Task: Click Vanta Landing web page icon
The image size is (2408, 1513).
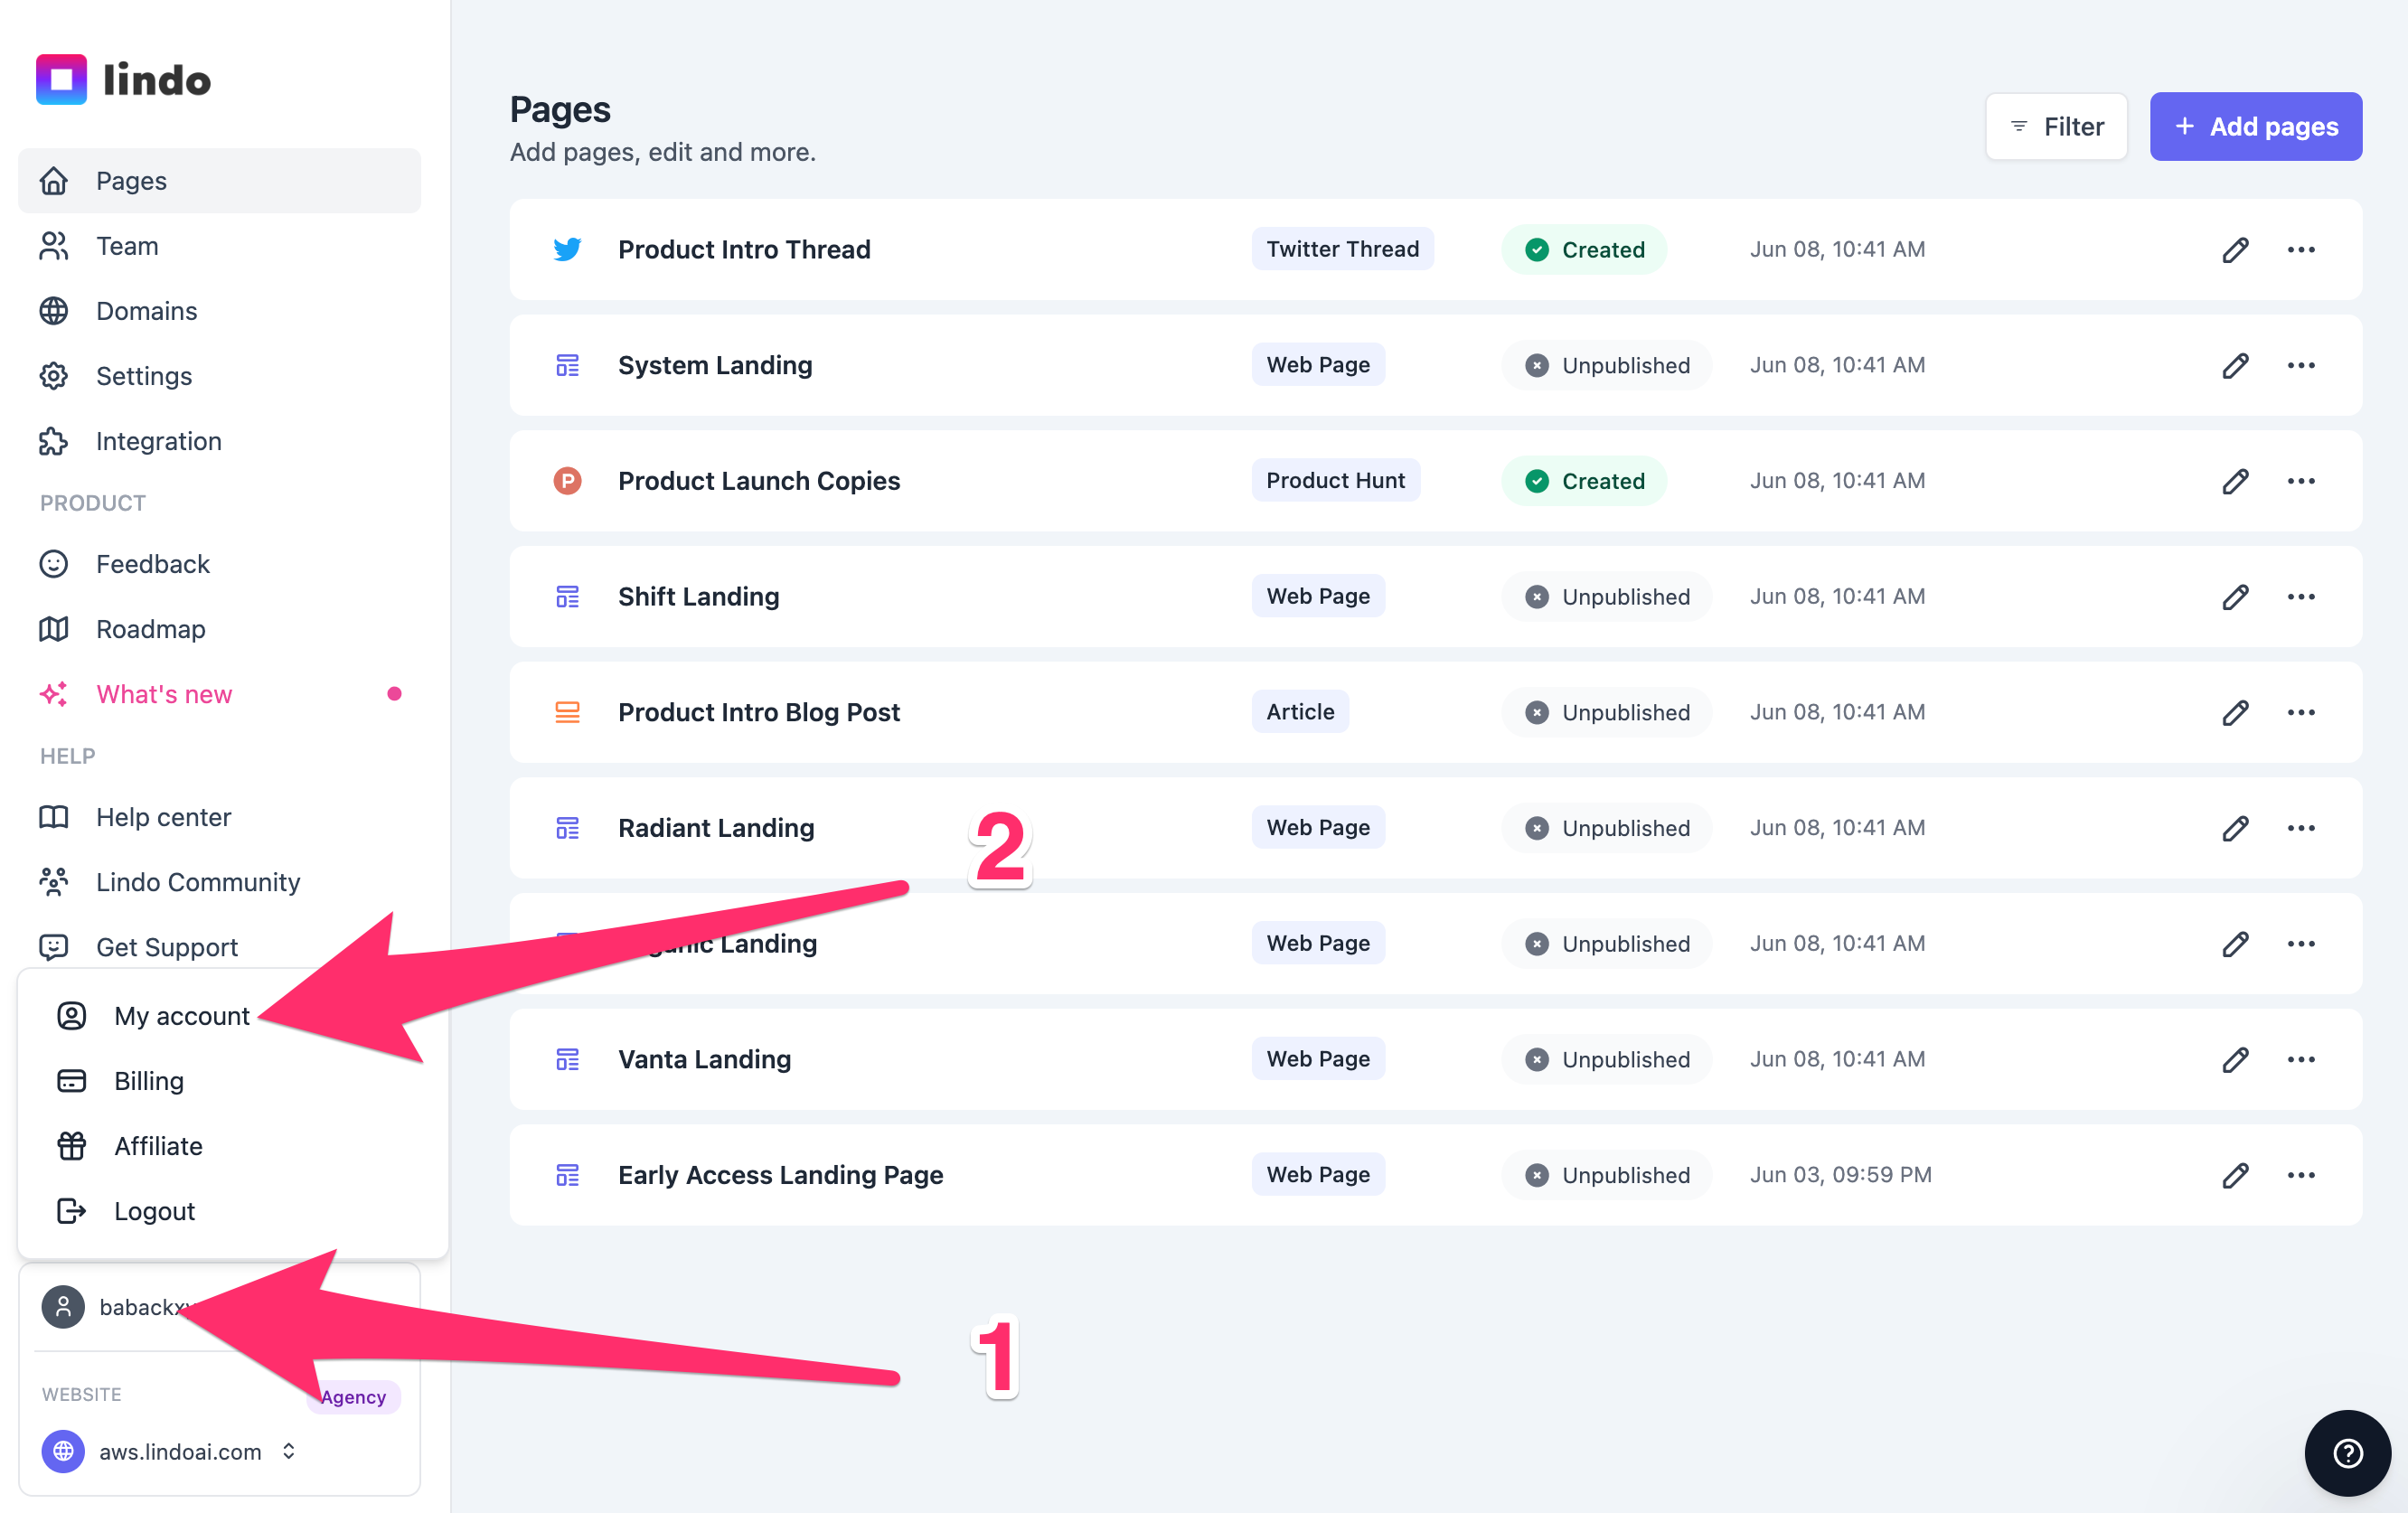Action: pos(567,1060)
